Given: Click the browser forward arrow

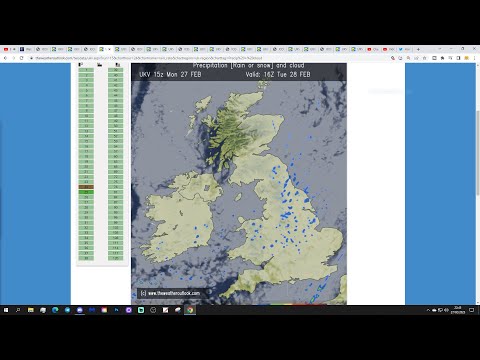Looking at the screenshot, I should 14,58.
